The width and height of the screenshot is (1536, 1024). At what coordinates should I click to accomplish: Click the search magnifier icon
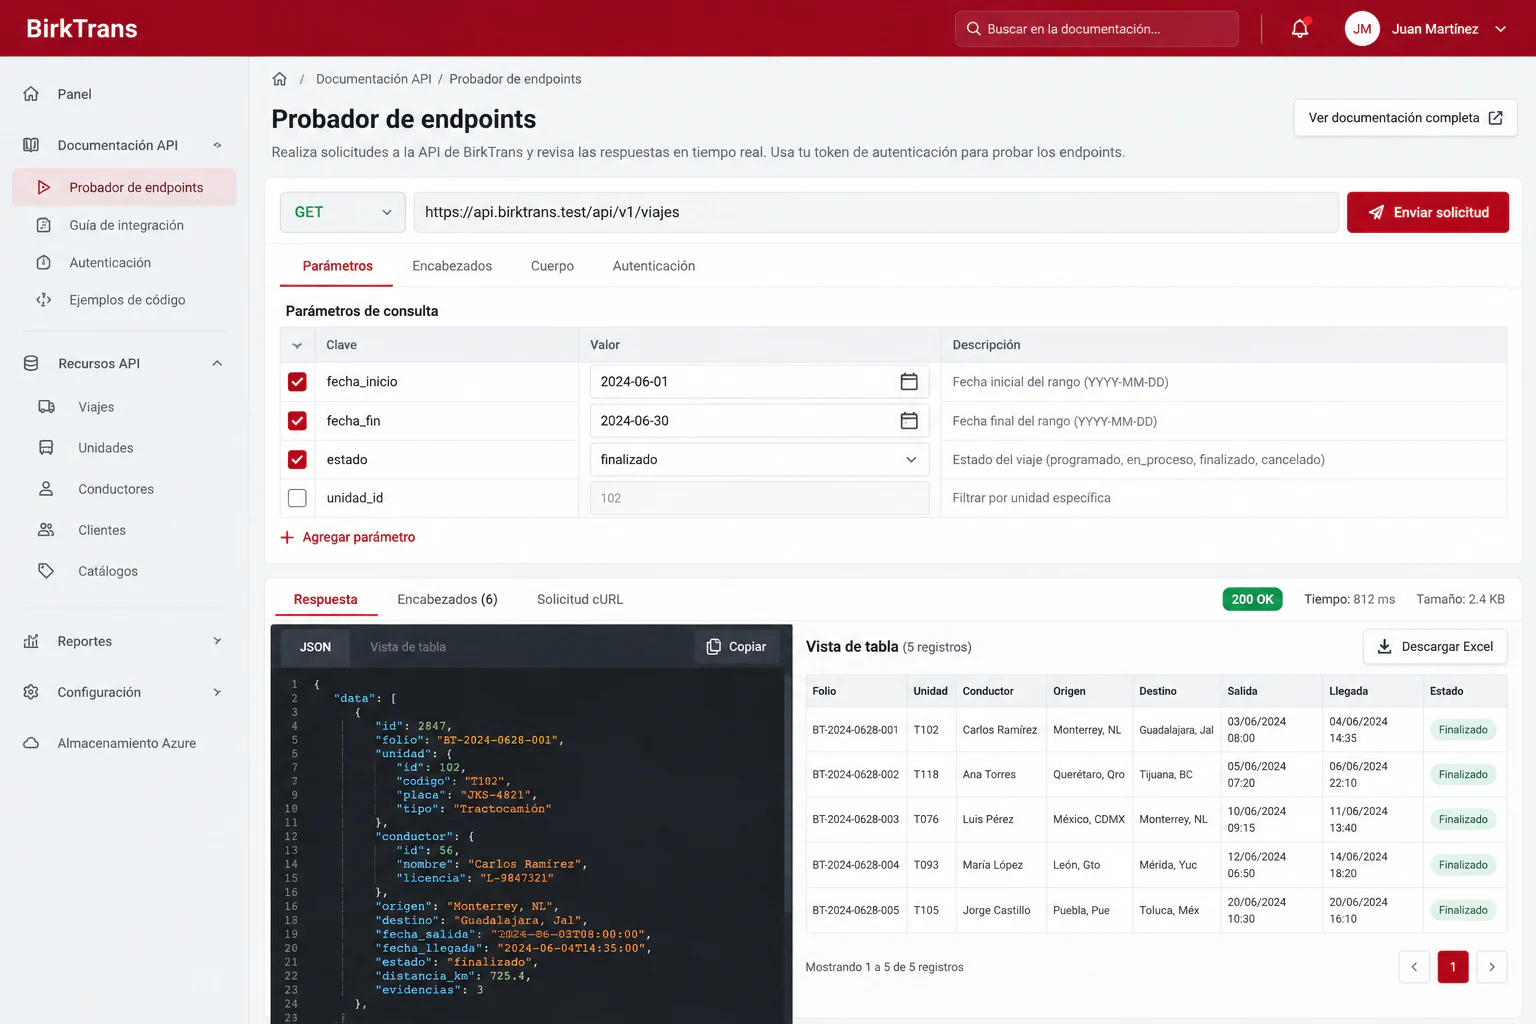[973, 29]
